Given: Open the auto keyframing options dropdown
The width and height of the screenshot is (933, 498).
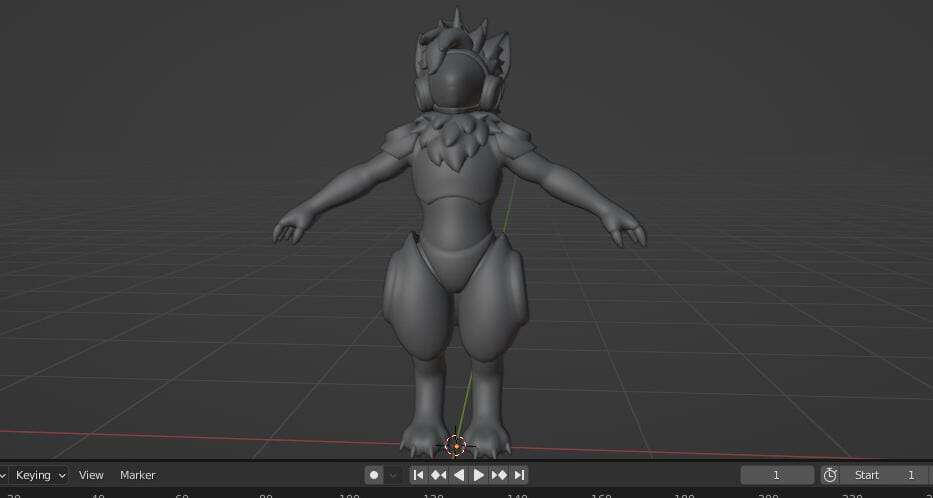Looking at the screenshot, I should click(393, 475).
